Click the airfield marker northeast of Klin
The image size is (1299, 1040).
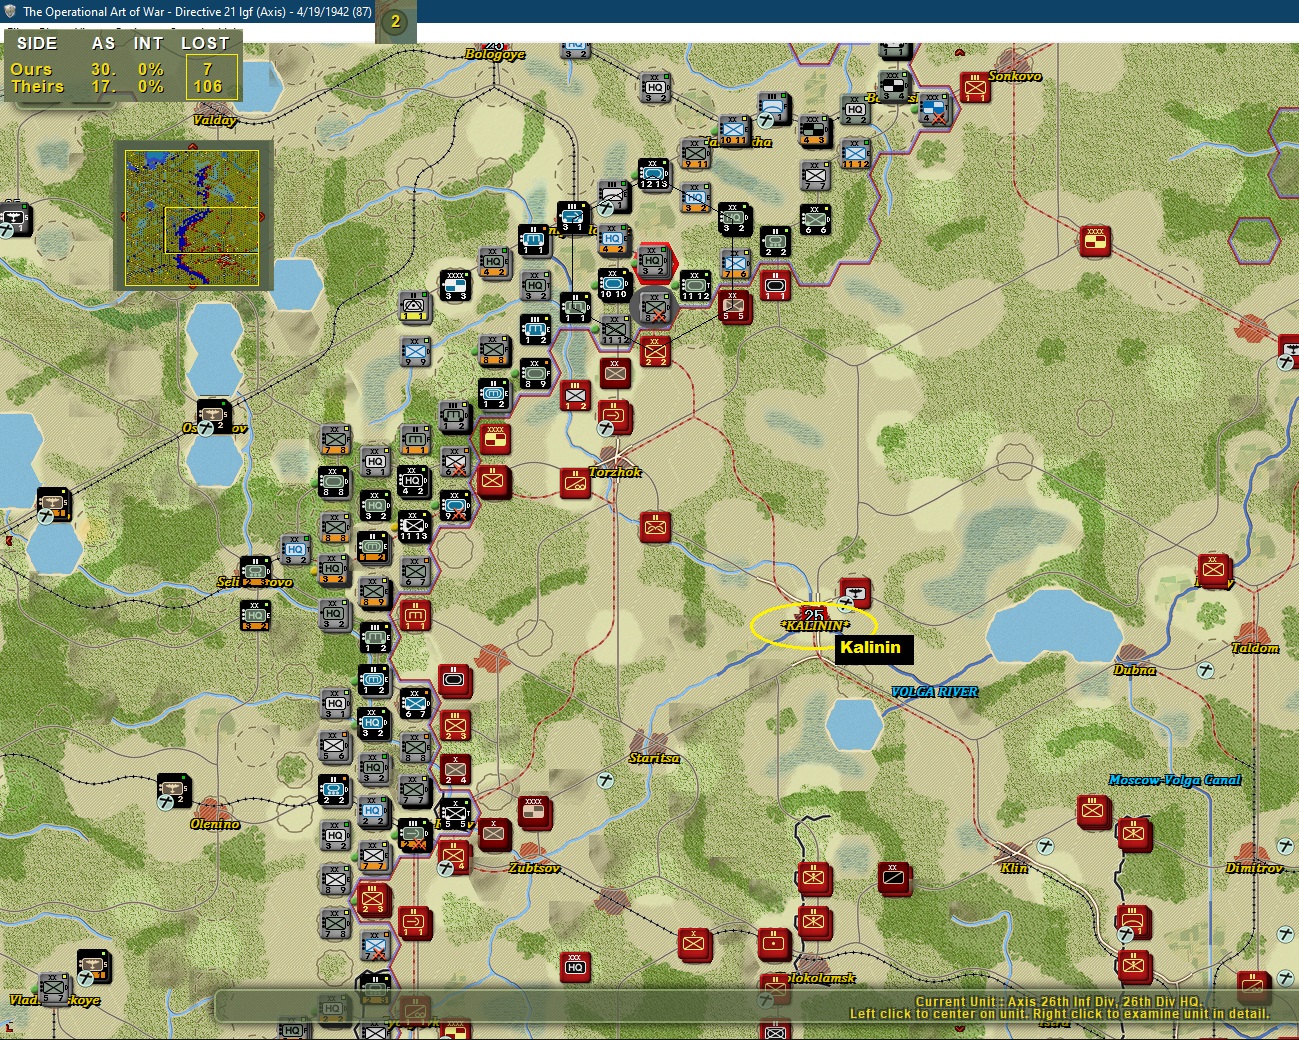point(1045,846)
